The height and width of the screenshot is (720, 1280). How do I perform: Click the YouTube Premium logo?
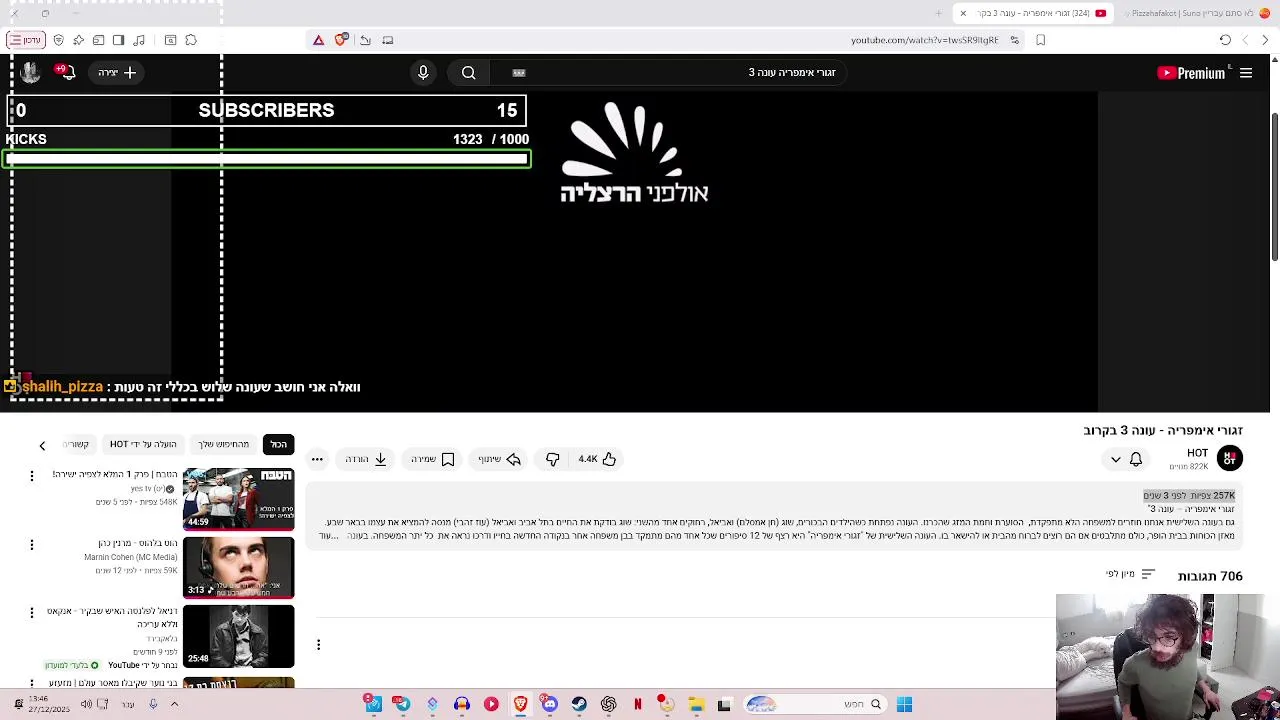click(x=1191, y=73)
